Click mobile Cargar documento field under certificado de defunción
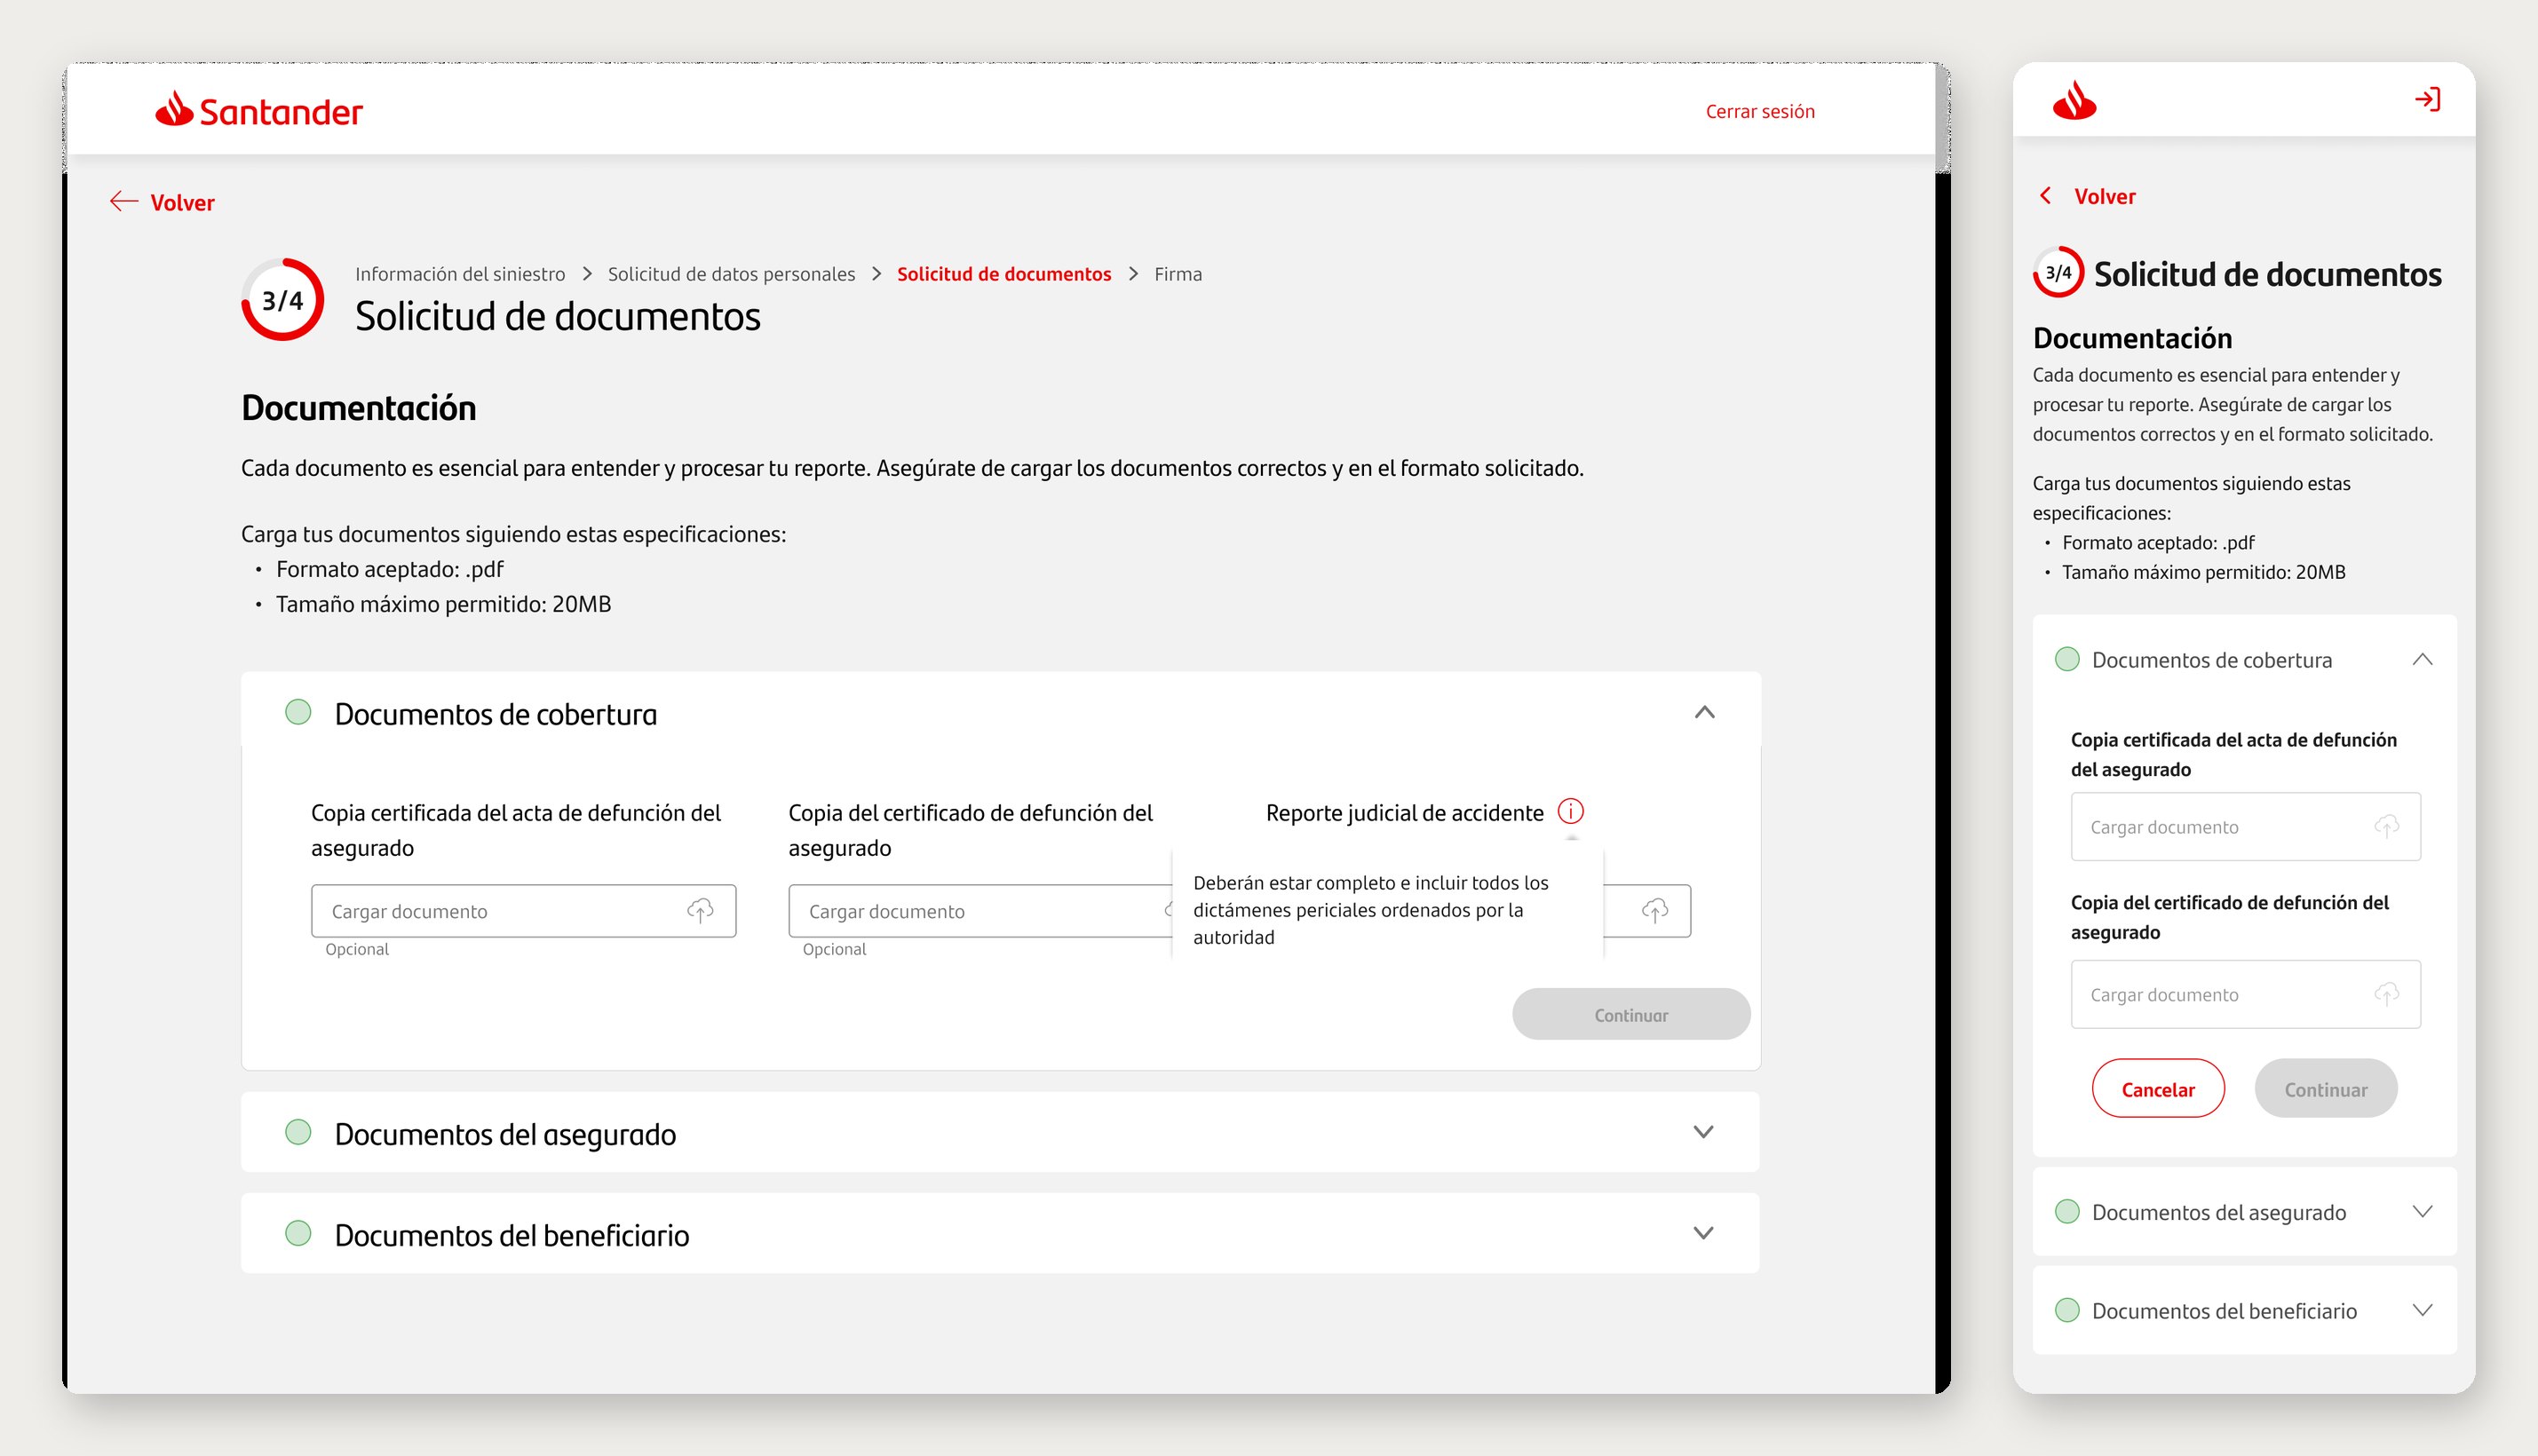This screenshot has width=2538, height=1456. tap(2245, 994)
